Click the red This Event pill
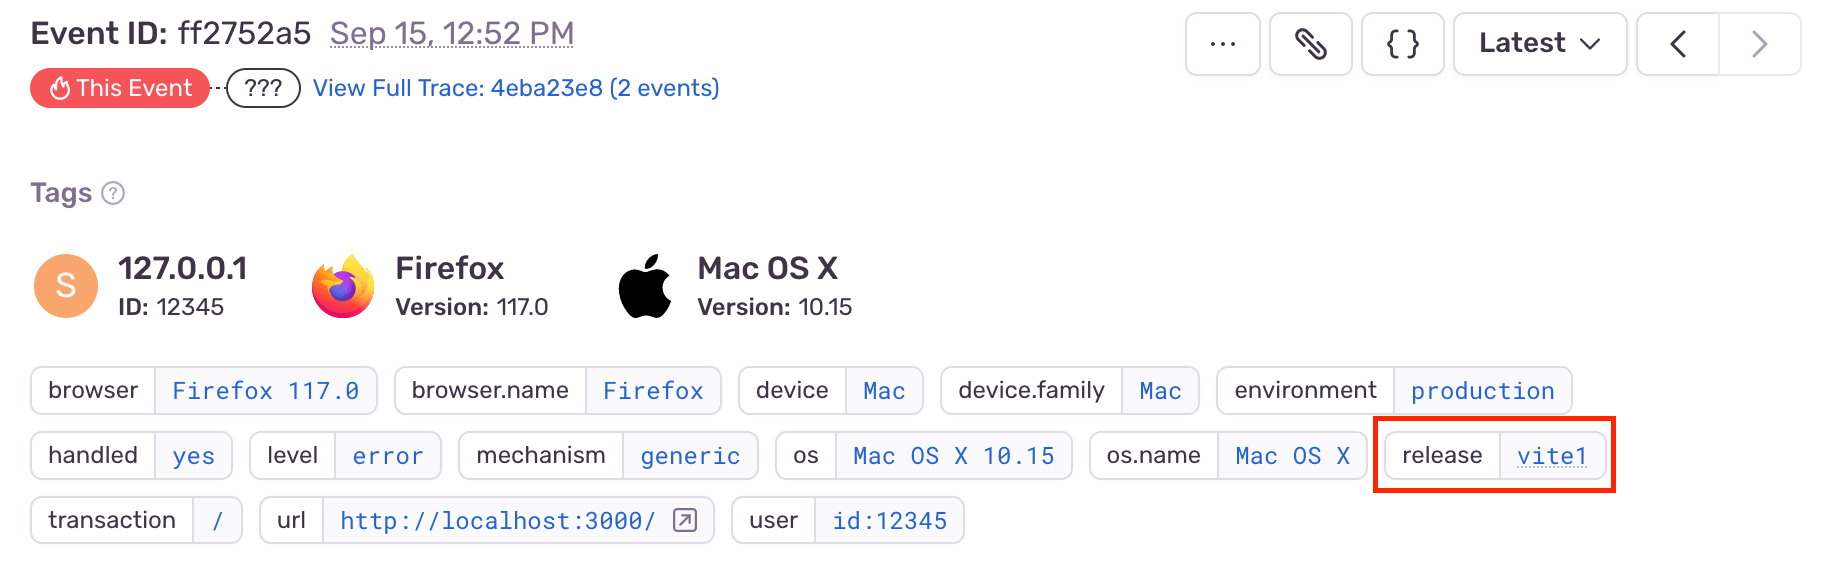 click(x=120, y=88)
